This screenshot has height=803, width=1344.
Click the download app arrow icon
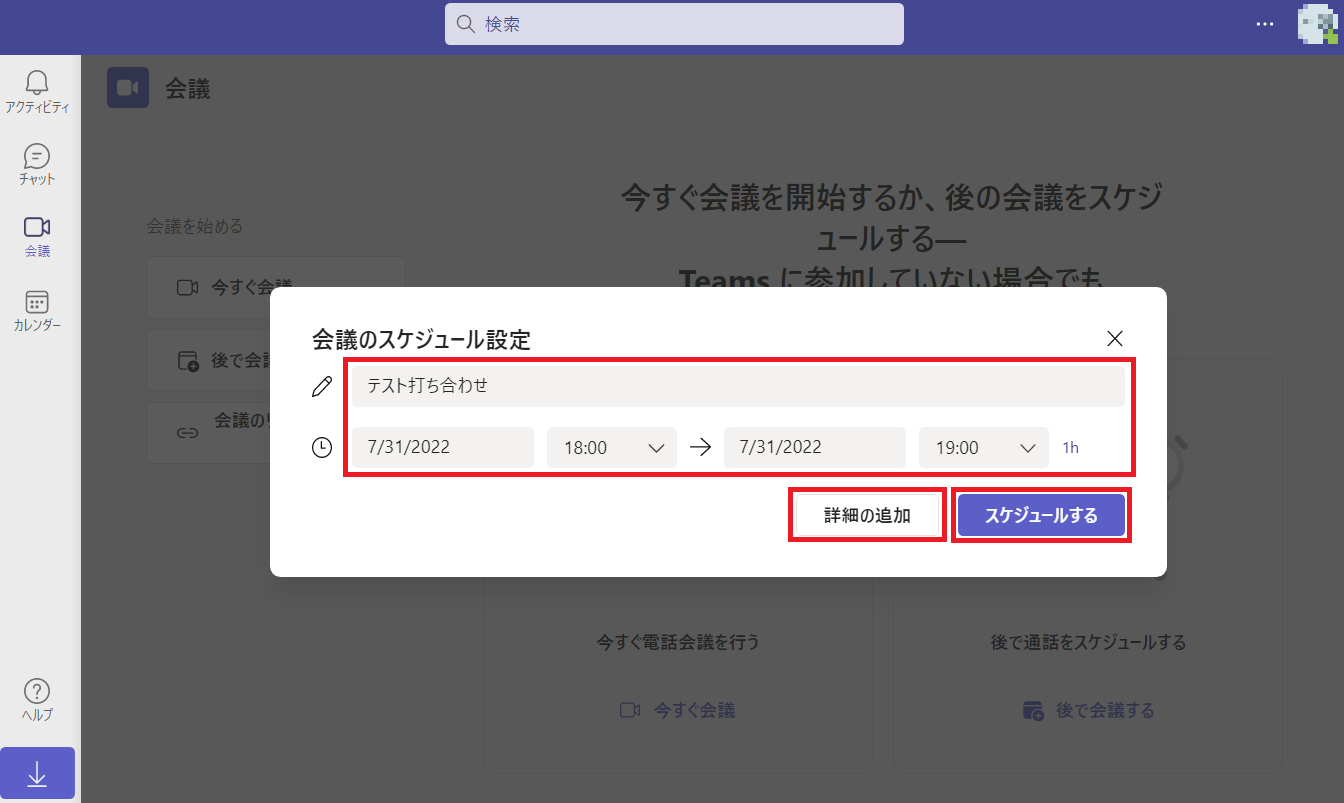coord(37,773)
